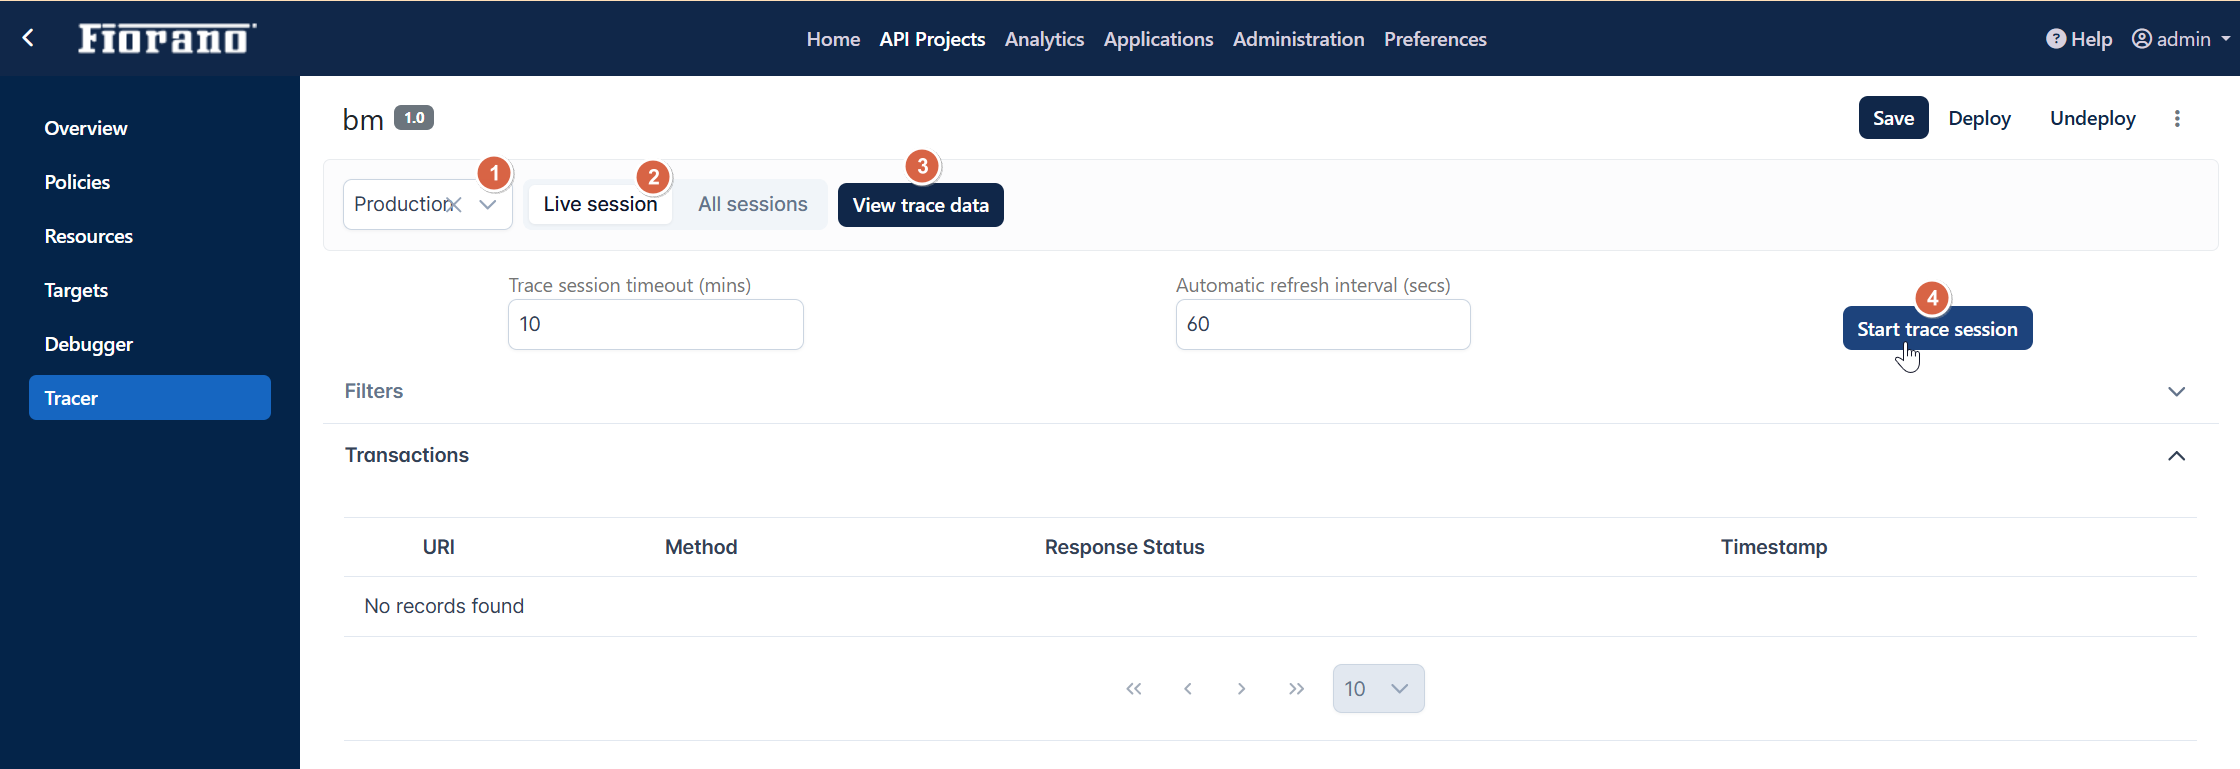This screenshot has width=2240, height=769.
Task: Click the back arrow beside Fiorano logo
Action: pyautogui.click(x=28, y=38)
